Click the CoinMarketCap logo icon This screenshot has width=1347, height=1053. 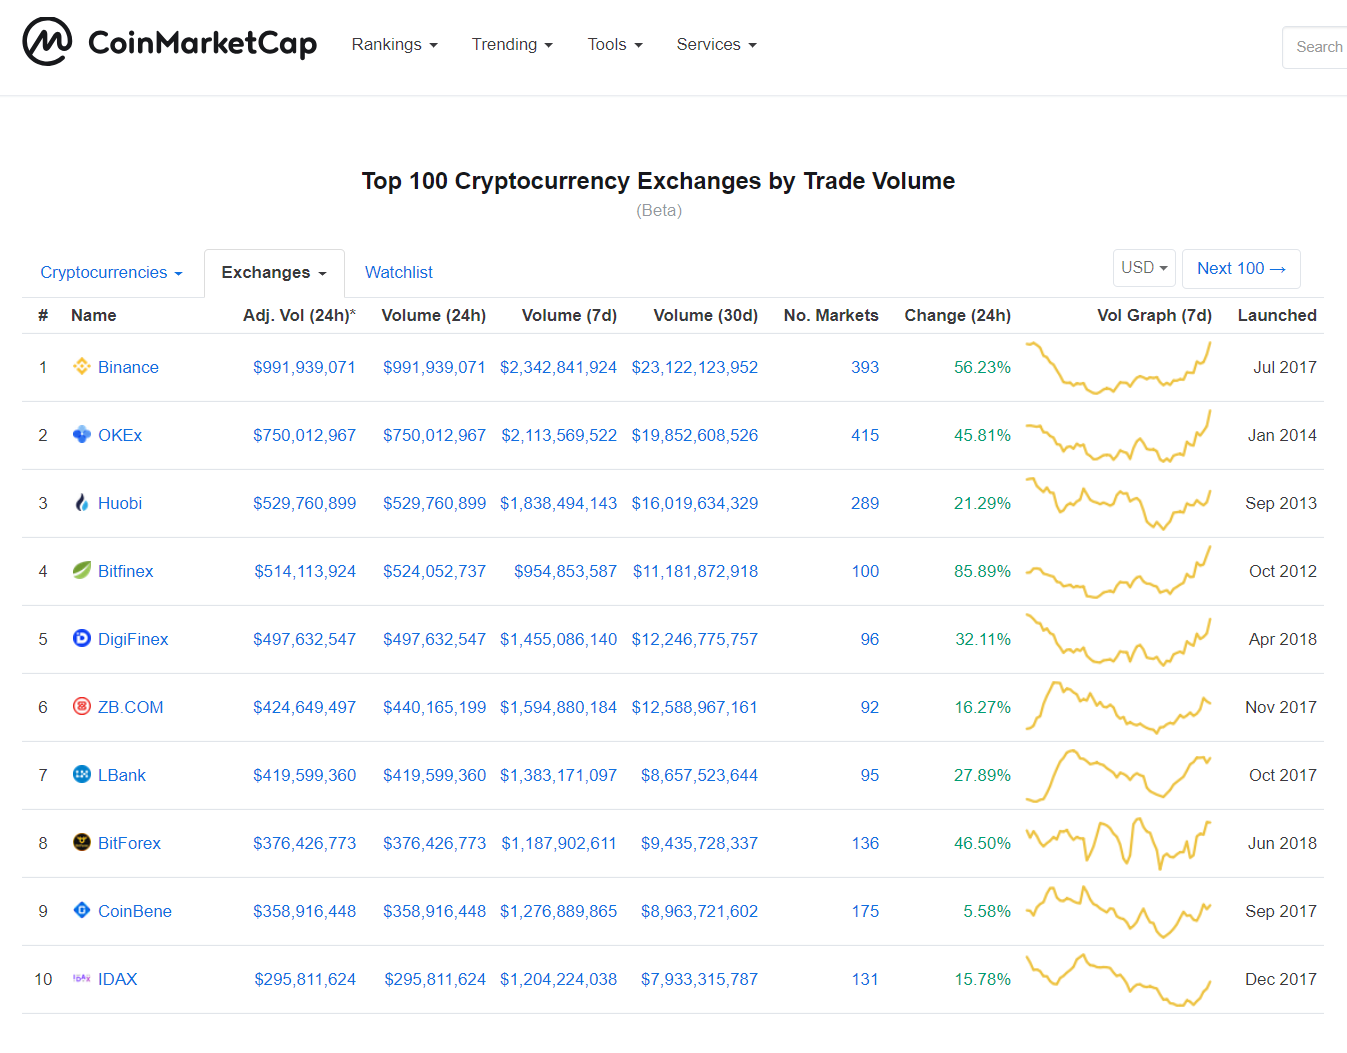[47, 42]
